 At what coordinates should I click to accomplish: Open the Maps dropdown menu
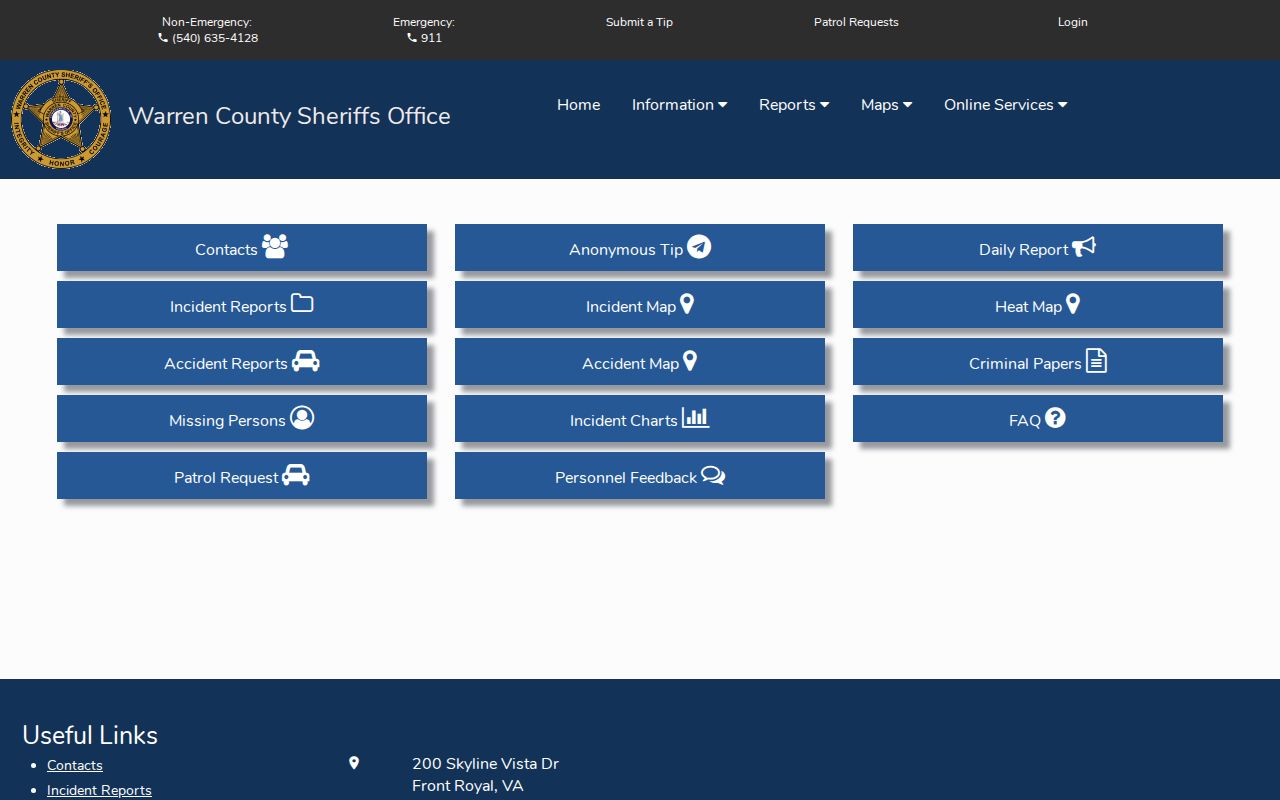(886, 105)
